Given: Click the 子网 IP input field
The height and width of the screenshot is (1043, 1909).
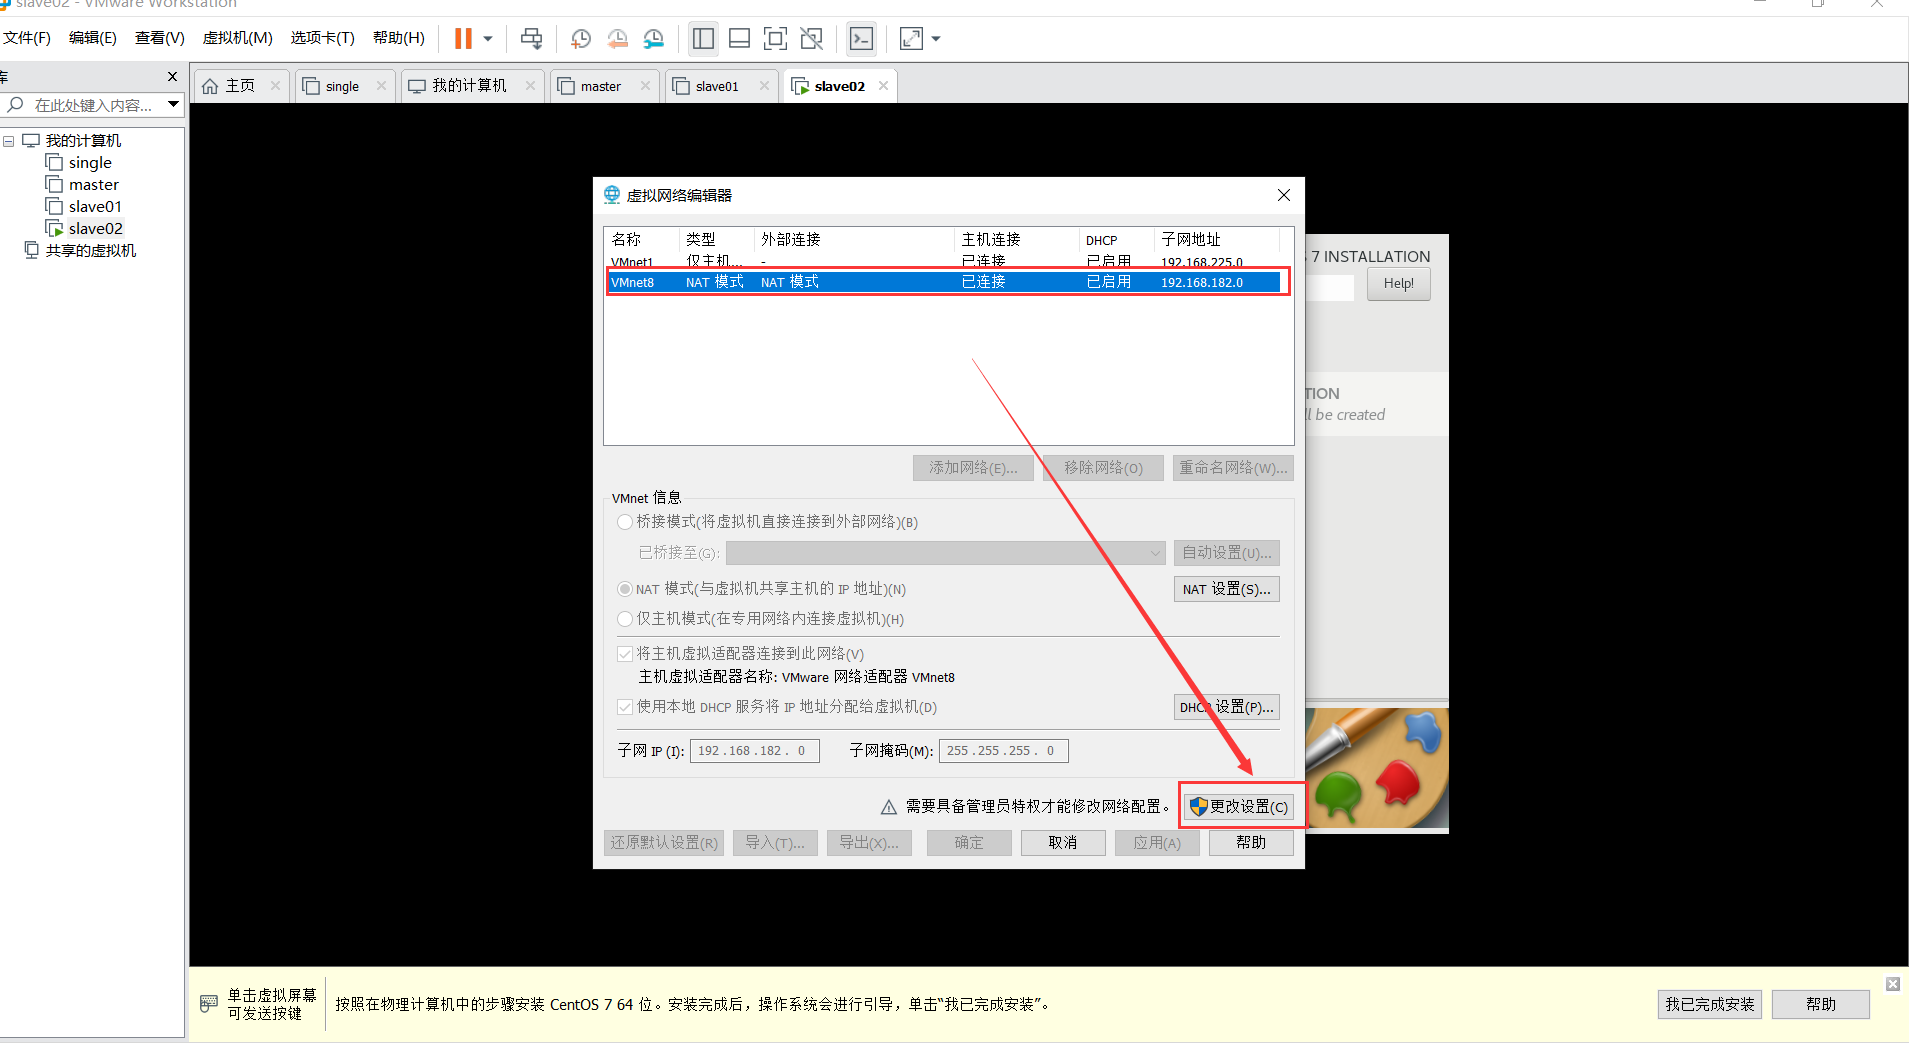Looking at the screenshot, I should pos(754,750).
